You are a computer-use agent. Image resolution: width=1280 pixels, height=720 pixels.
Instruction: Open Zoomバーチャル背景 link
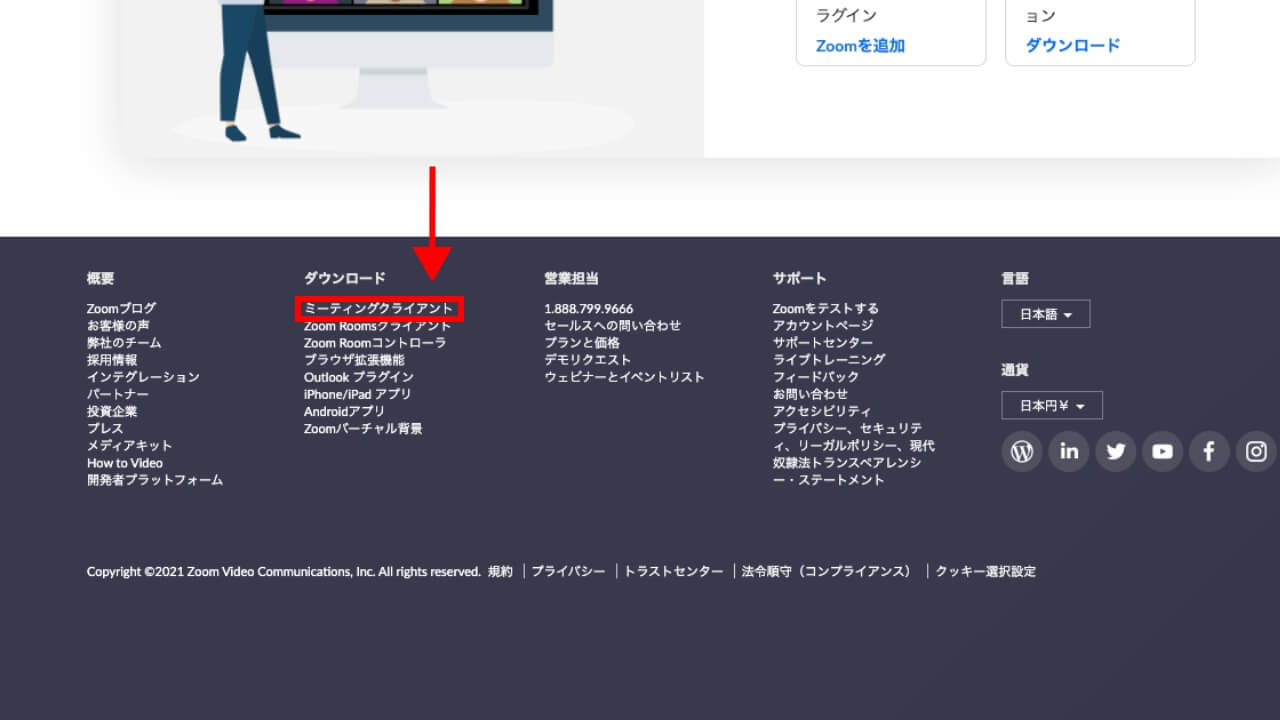[363, 428]
